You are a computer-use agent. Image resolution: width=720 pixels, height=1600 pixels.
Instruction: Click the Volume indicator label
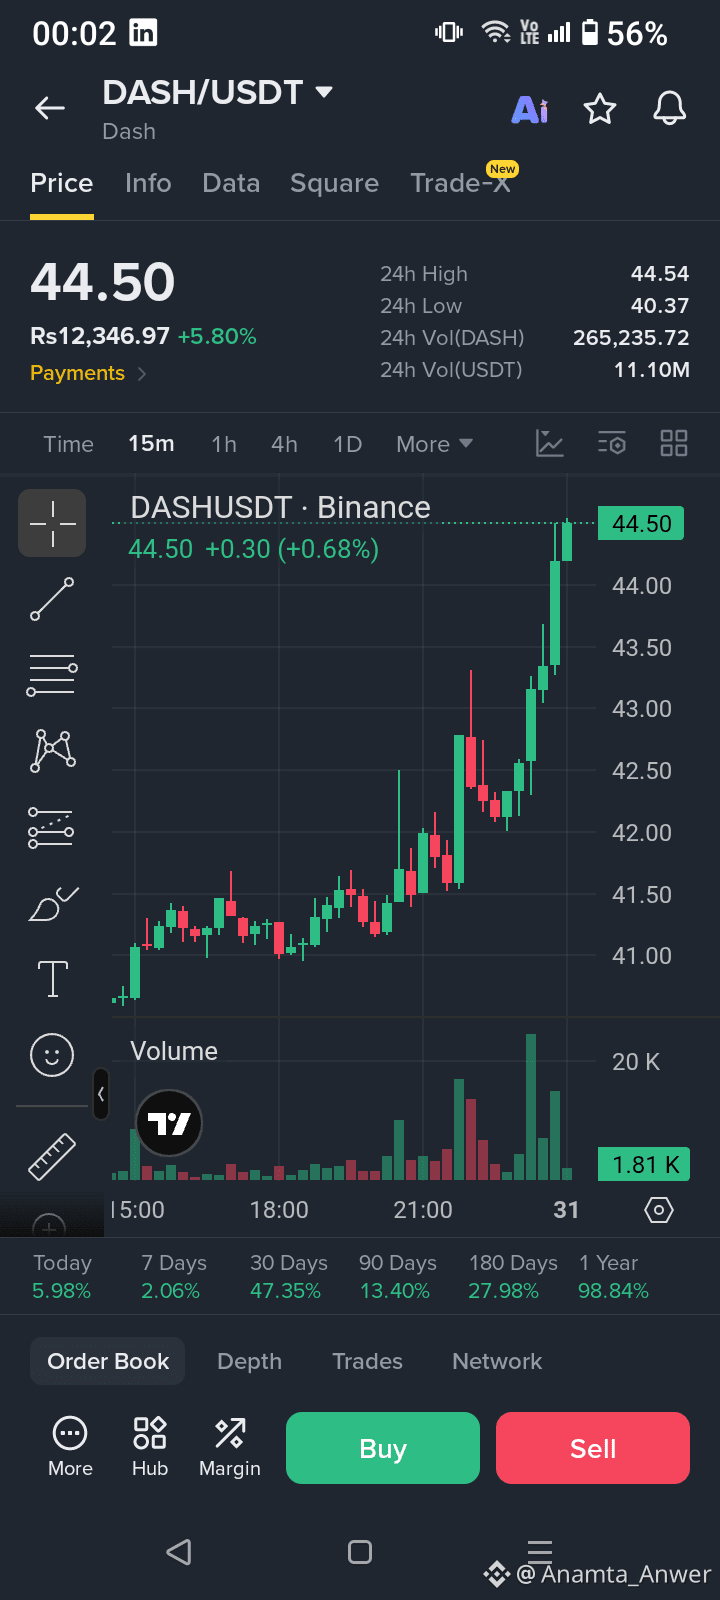coord(174,1051)
